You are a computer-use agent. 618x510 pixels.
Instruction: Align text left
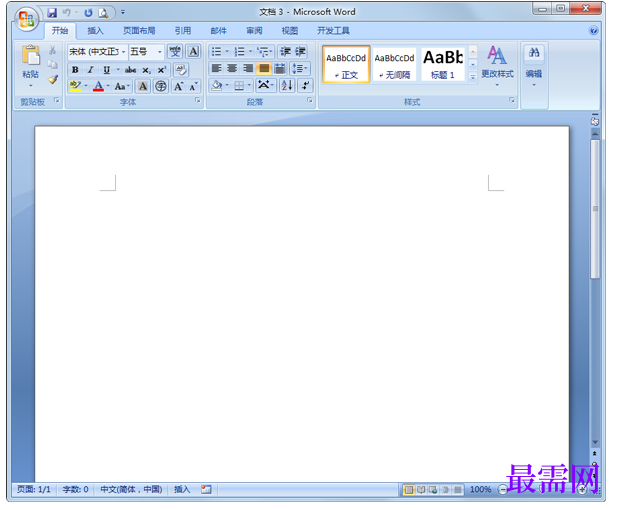(x=216, y=69)
